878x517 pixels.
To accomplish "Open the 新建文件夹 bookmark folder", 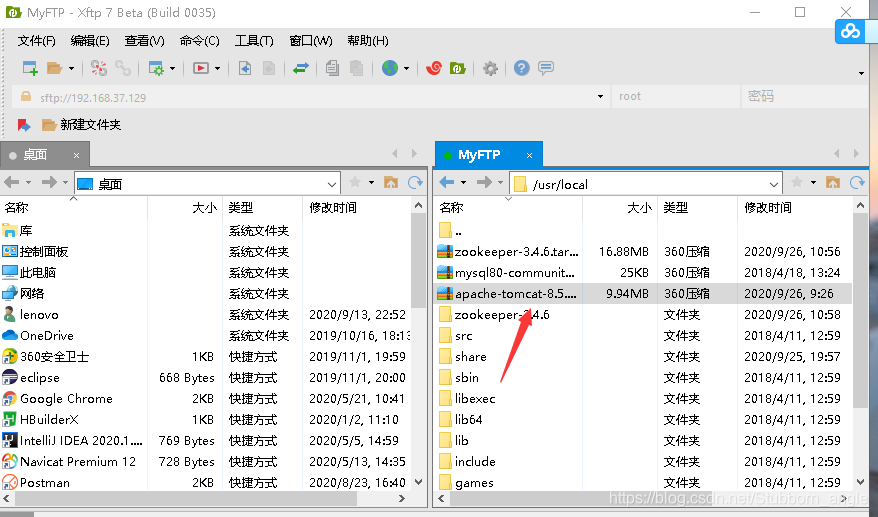I will 82,125.
